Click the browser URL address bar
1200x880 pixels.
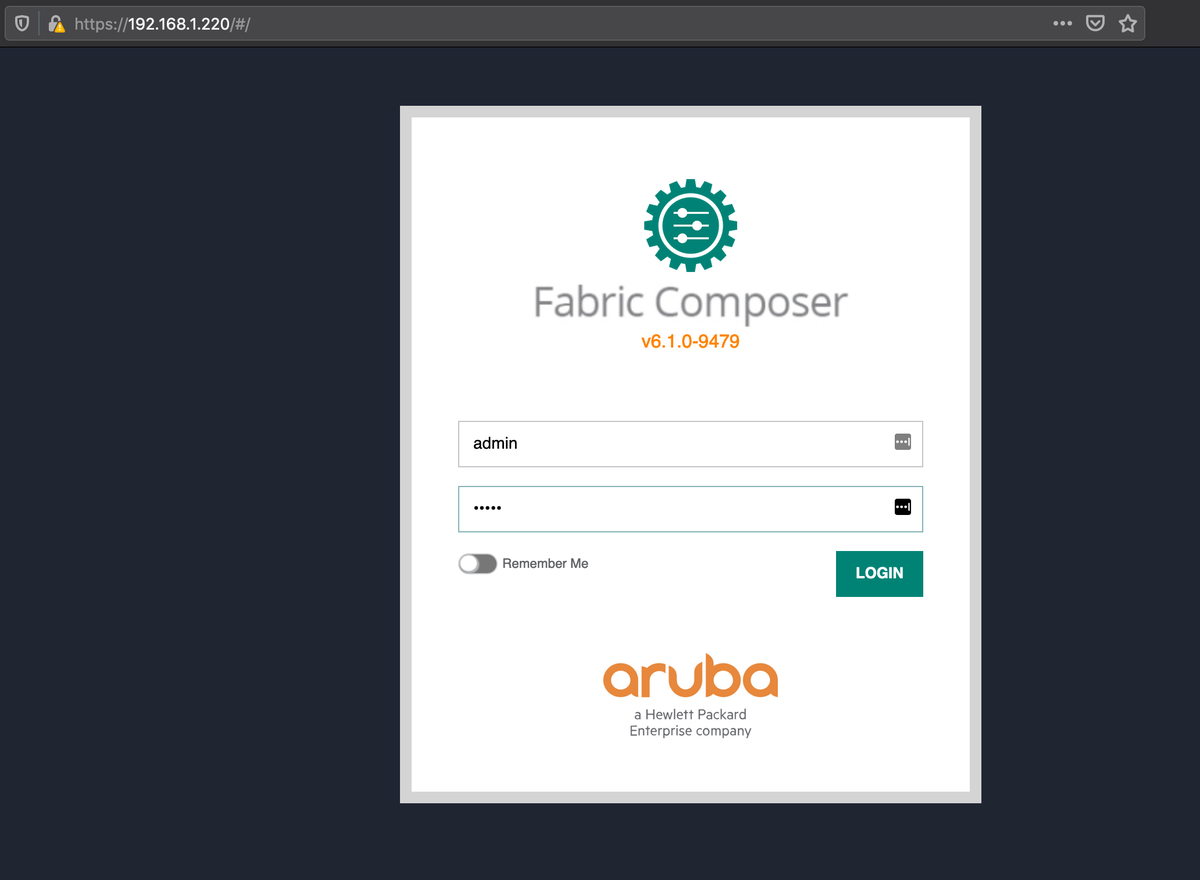point(600,24)
